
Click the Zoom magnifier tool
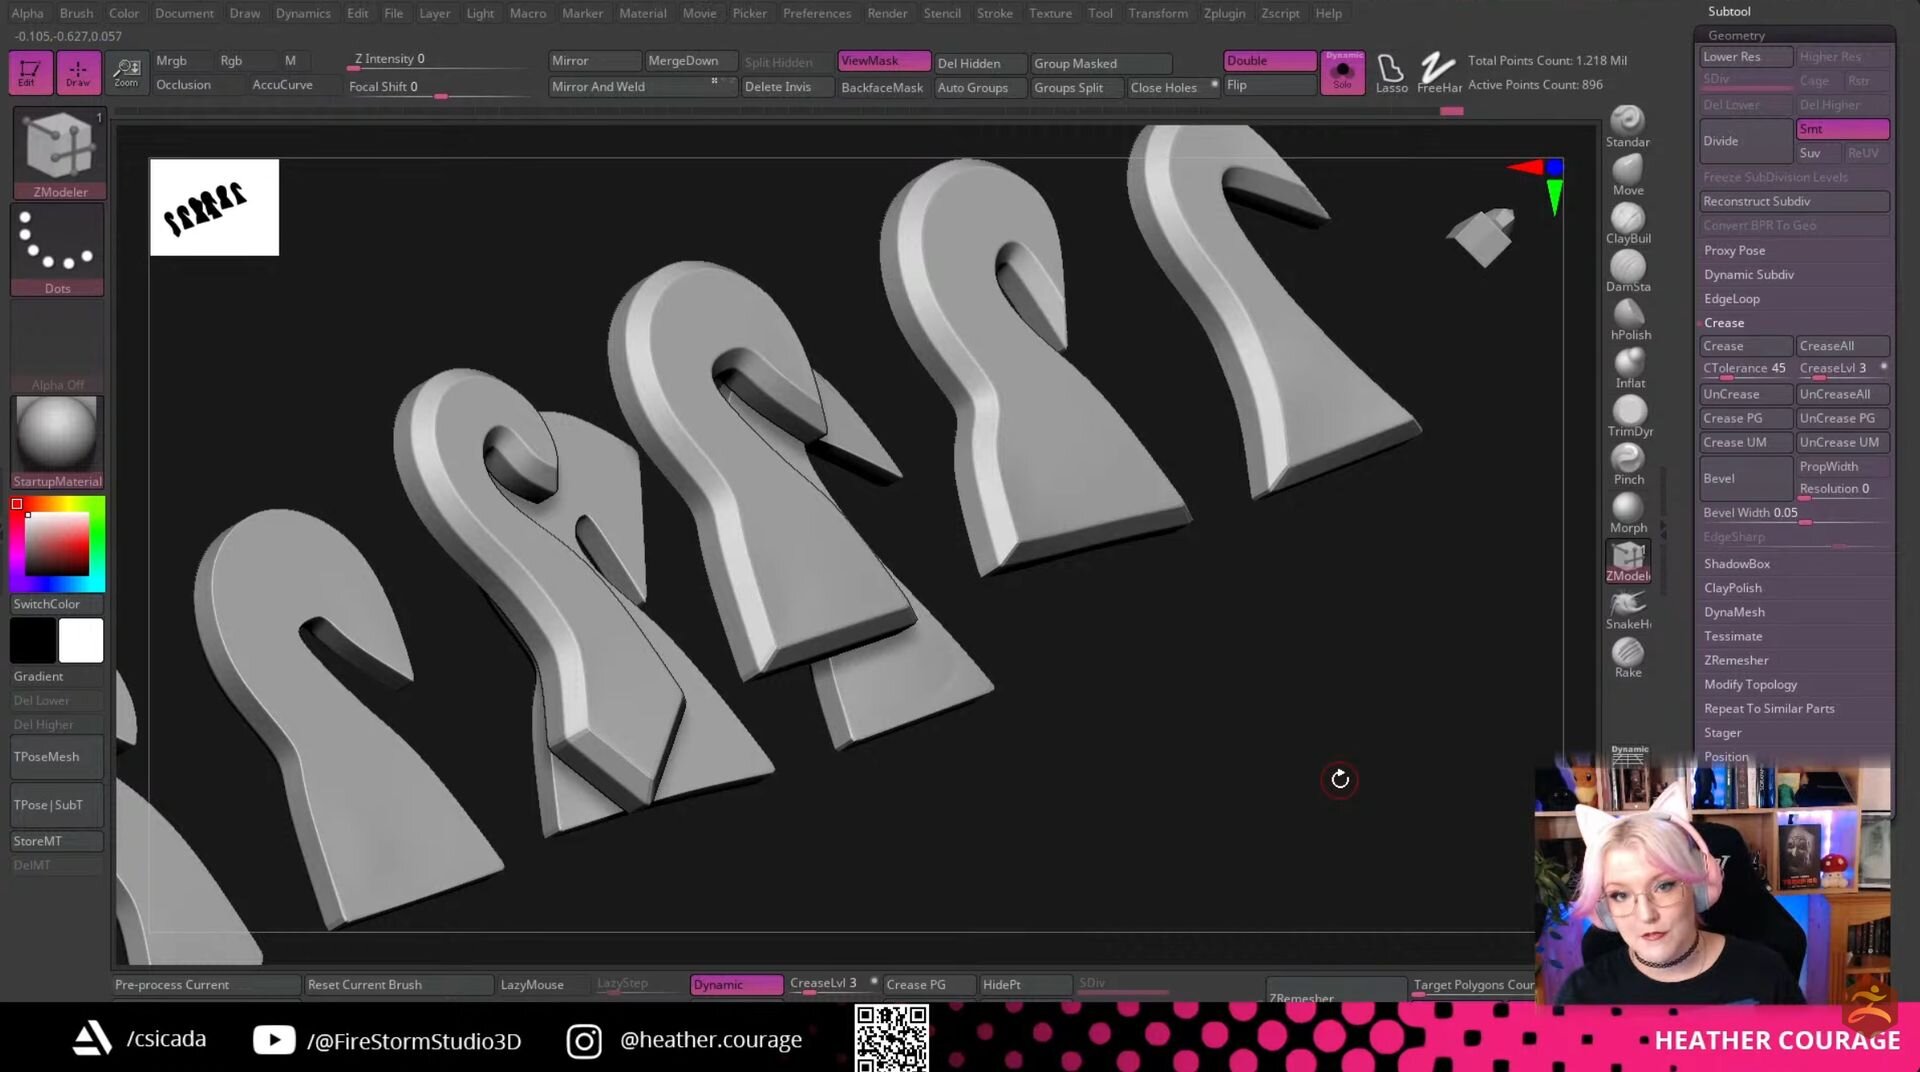(x=127, y=72)
